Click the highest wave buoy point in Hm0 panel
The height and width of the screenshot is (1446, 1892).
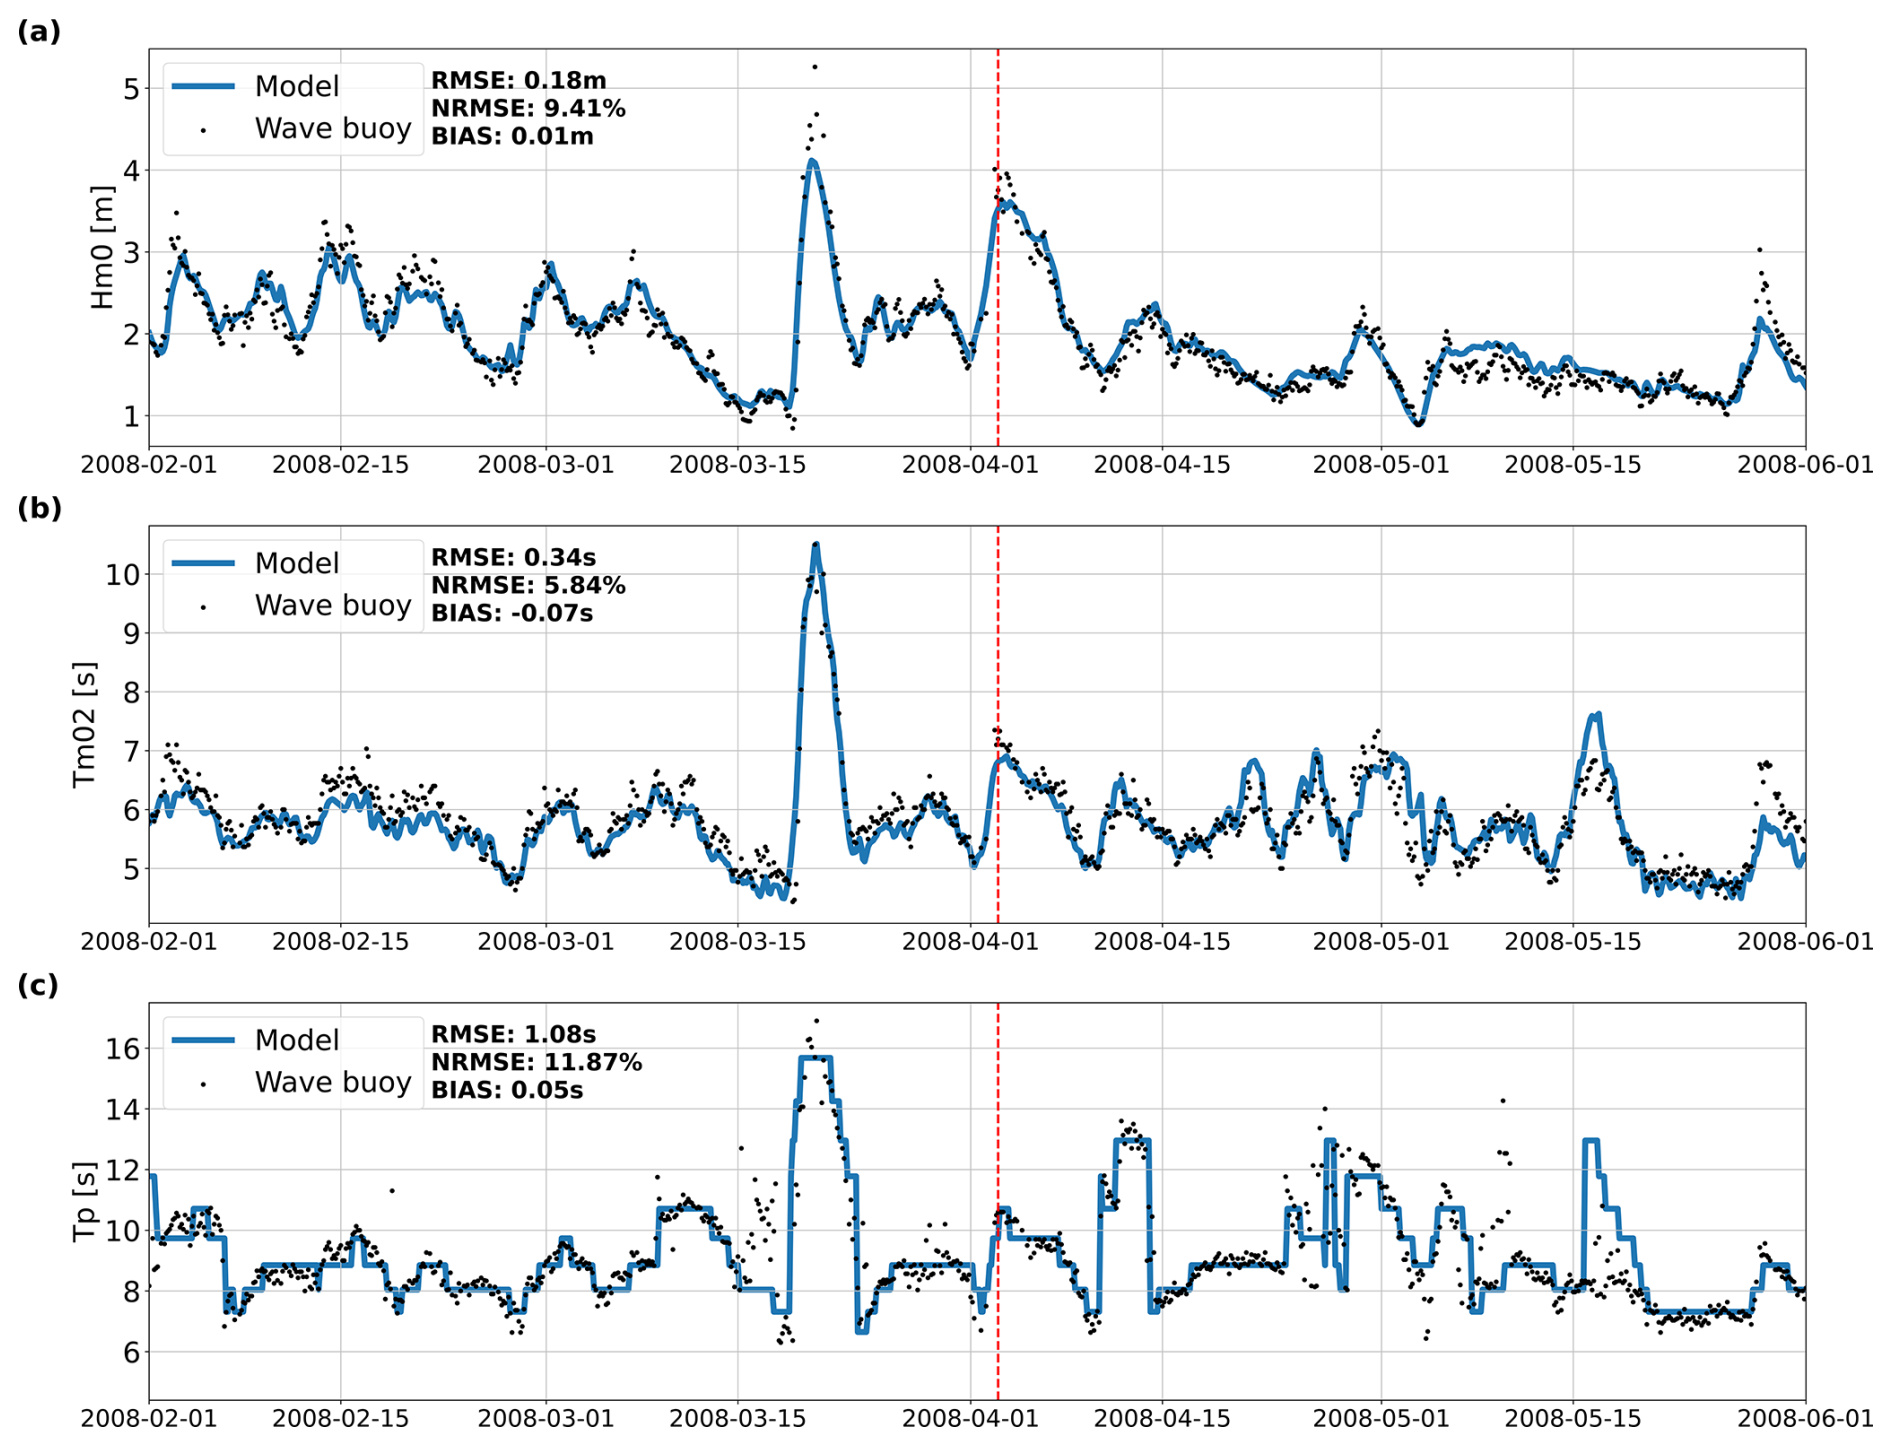(815, 67)
